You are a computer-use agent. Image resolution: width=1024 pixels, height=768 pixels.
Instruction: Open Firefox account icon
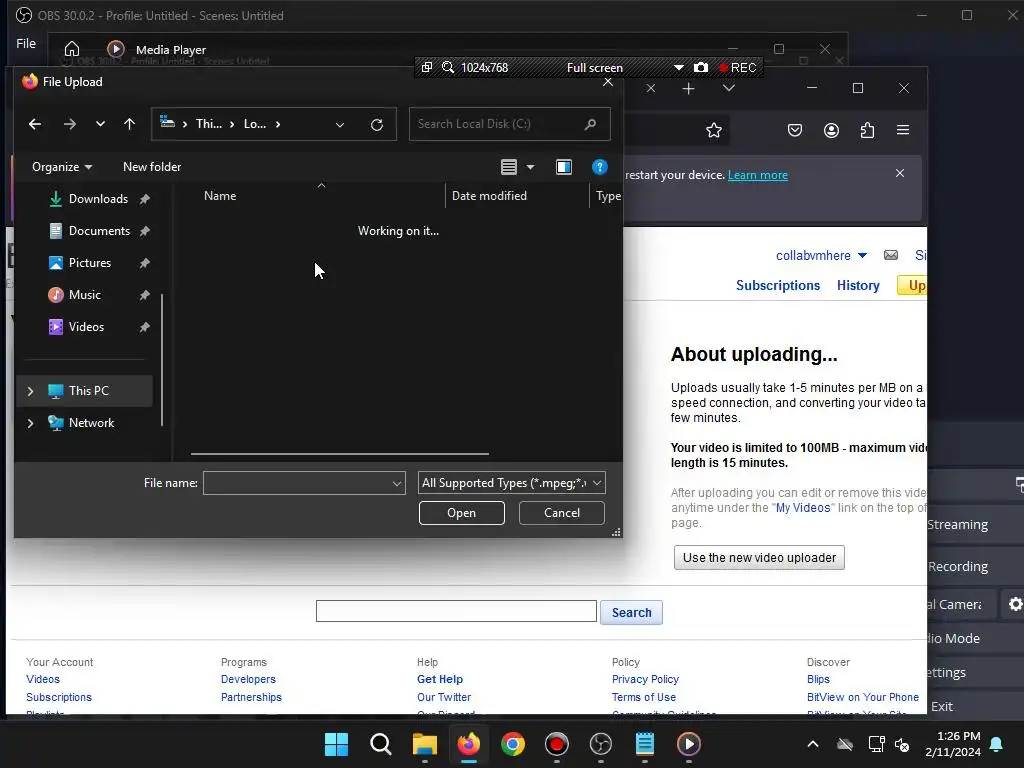831,130
